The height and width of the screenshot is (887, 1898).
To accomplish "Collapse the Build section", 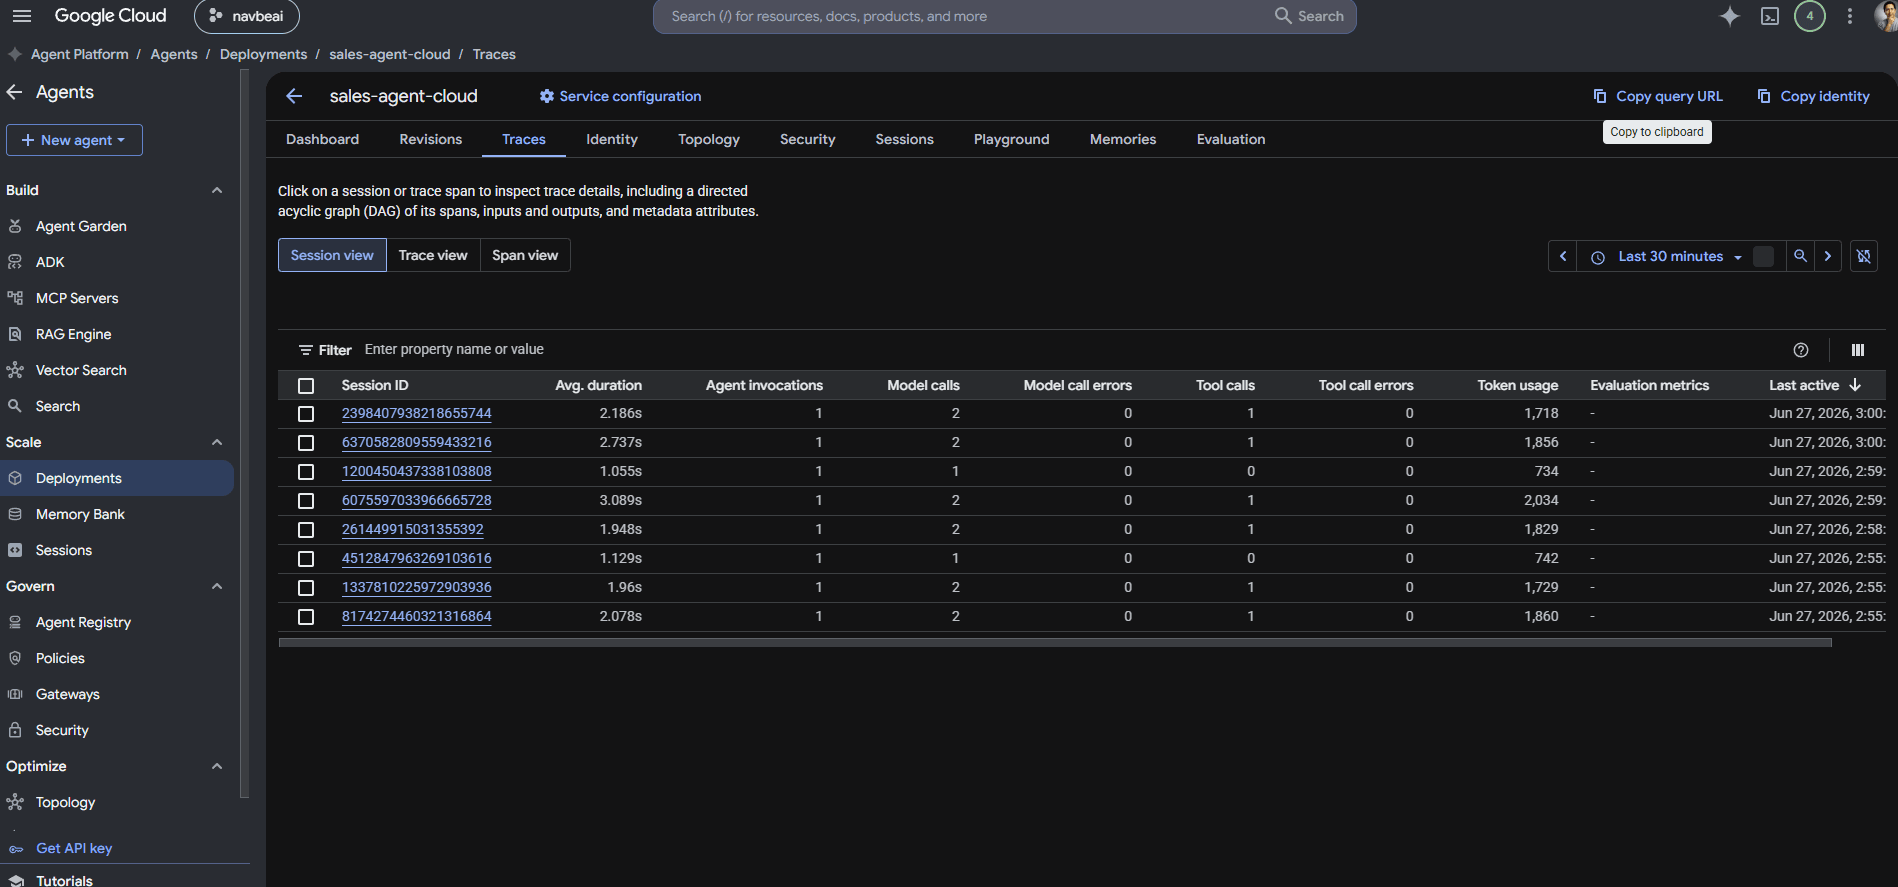I will pyautogui.click(x=217, y=190).
